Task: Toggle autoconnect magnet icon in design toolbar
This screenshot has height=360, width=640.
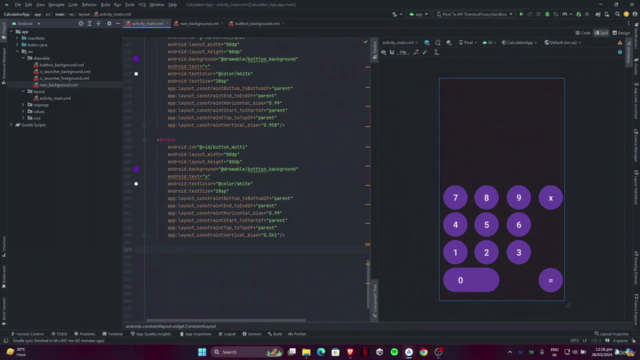Action: (x=392, y=52)
